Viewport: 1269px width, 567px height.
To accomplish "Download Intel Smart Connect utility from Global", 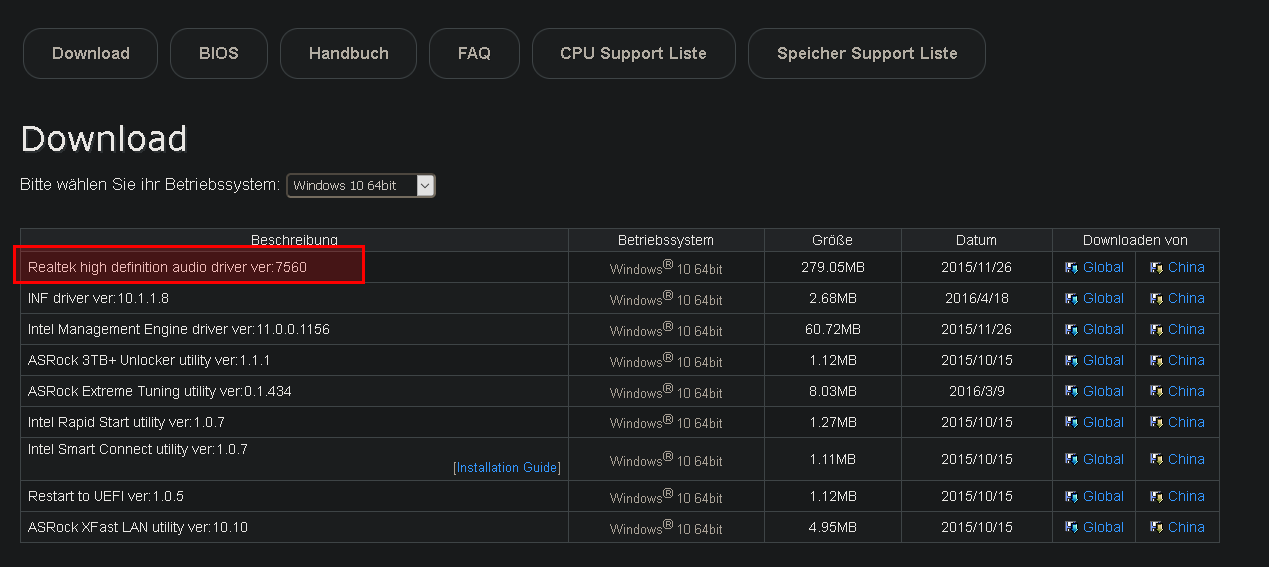I will point(1103,459).
